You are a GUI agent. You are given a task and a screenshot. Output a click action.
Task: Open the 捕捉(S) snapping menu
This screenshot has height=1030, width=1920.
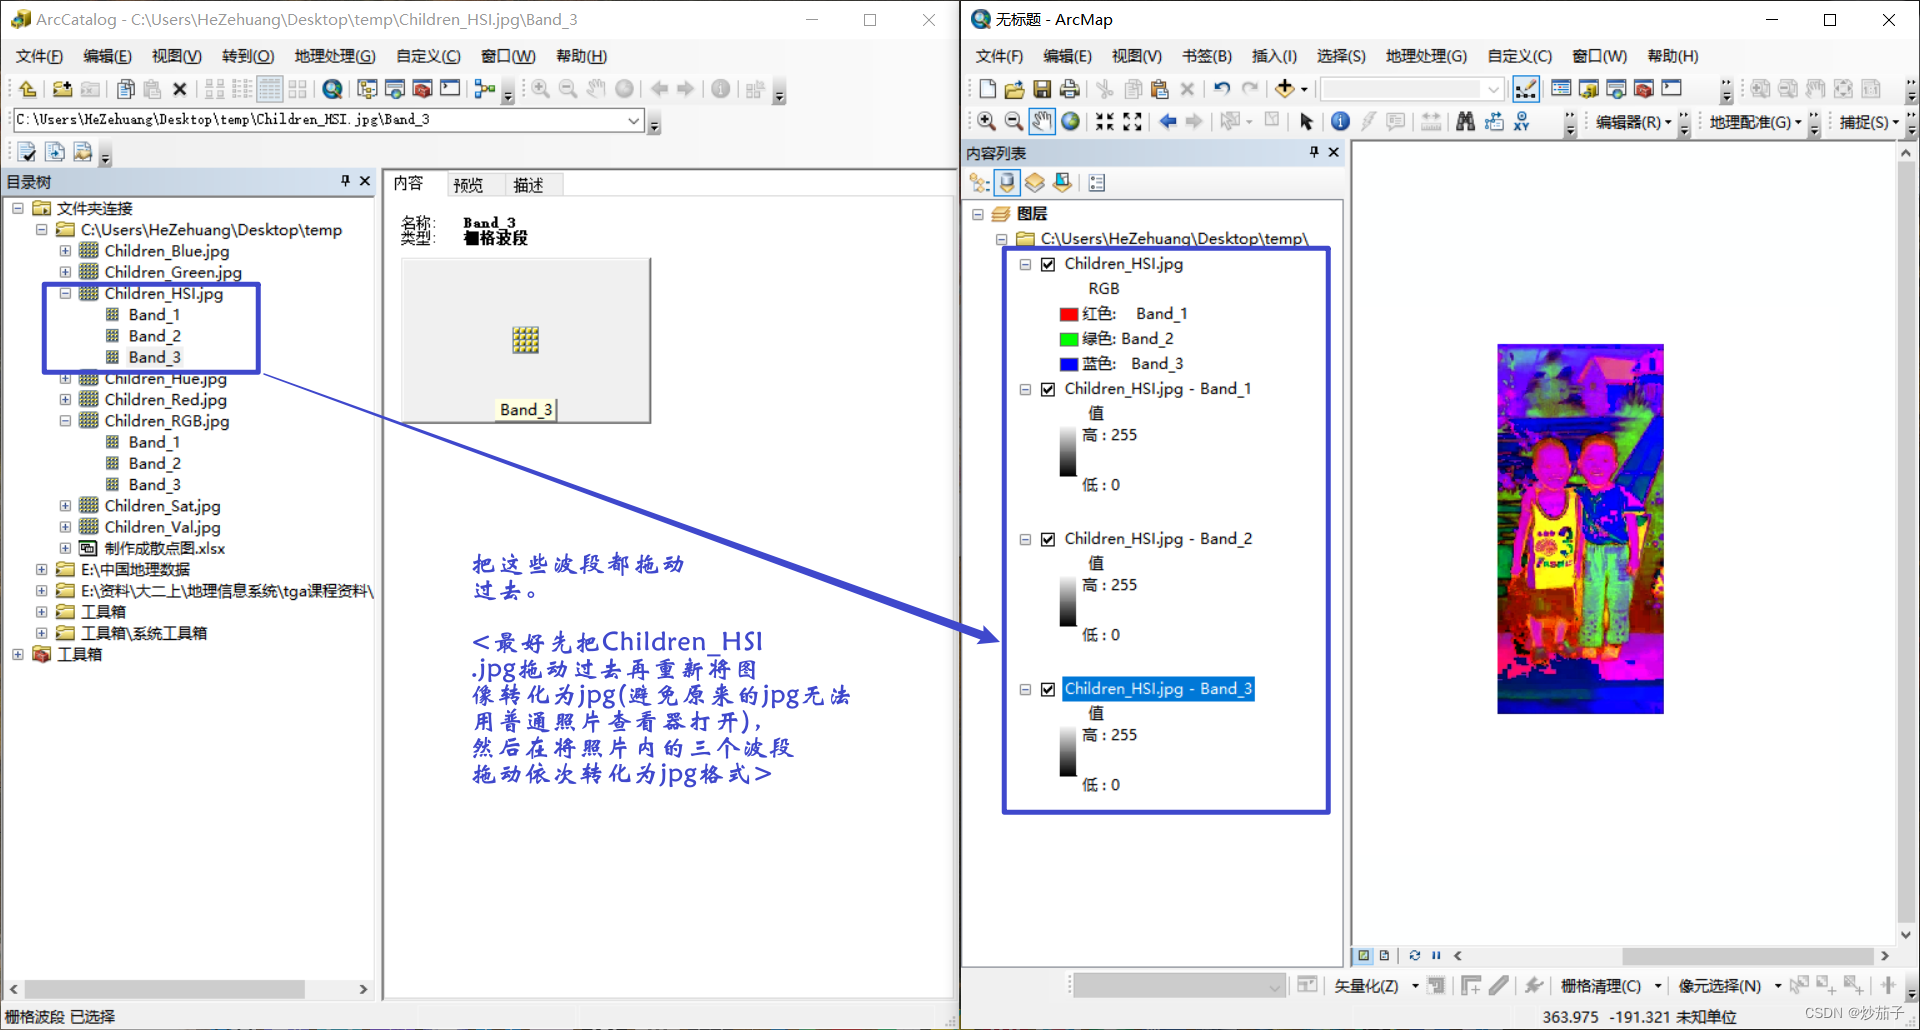1869,122
